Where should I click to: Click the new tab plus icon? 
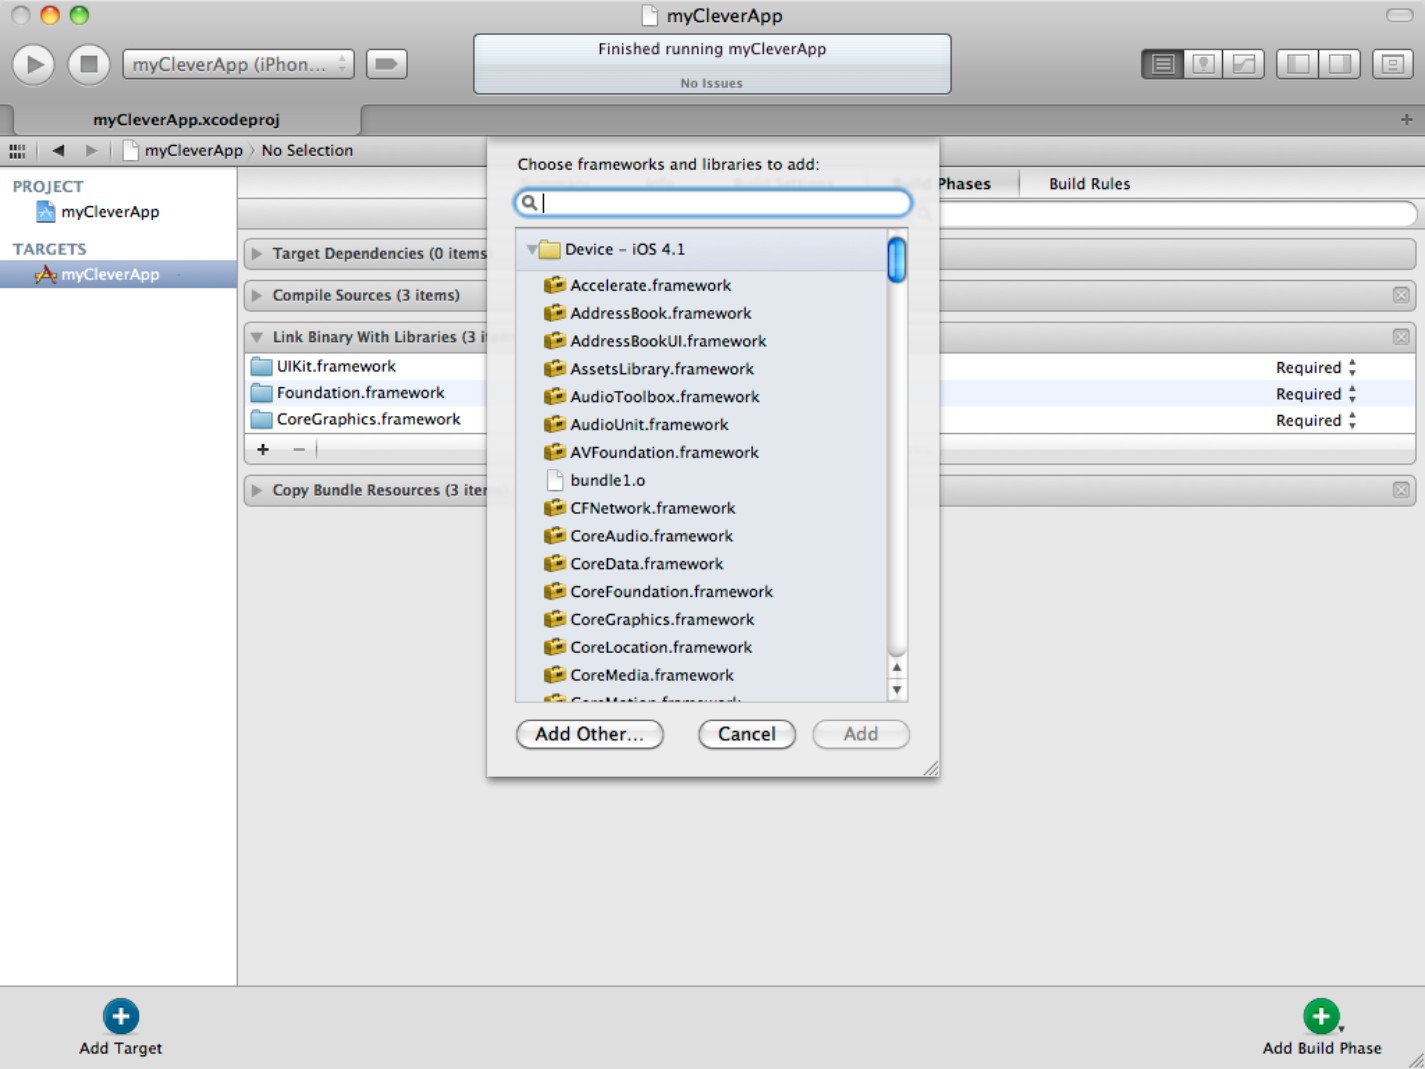[1406, 119]
